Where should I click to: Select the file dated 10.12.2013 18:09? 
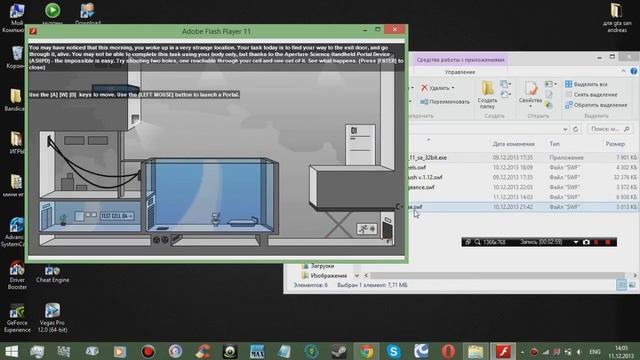pyautogui.click(x=524, y=167)
